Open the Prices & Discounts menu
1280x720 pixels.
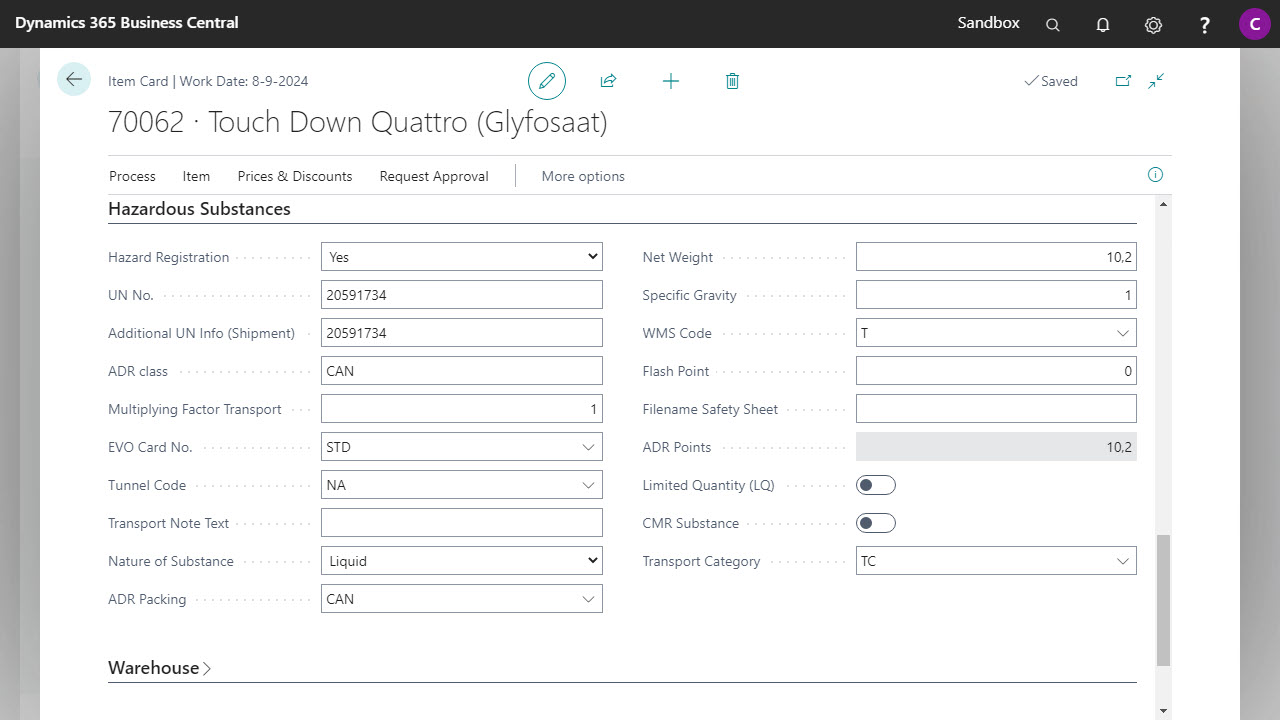(x=295, y=176)
